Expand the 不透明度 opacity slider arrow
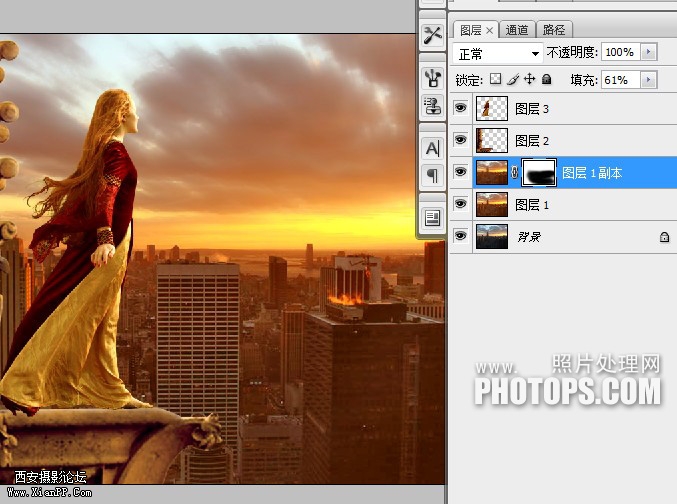 click(x=649, y=52)
